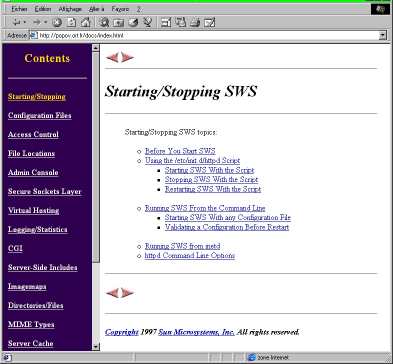Click the bottom next-page red arrow
393x364 pixels.
[127, 293]
